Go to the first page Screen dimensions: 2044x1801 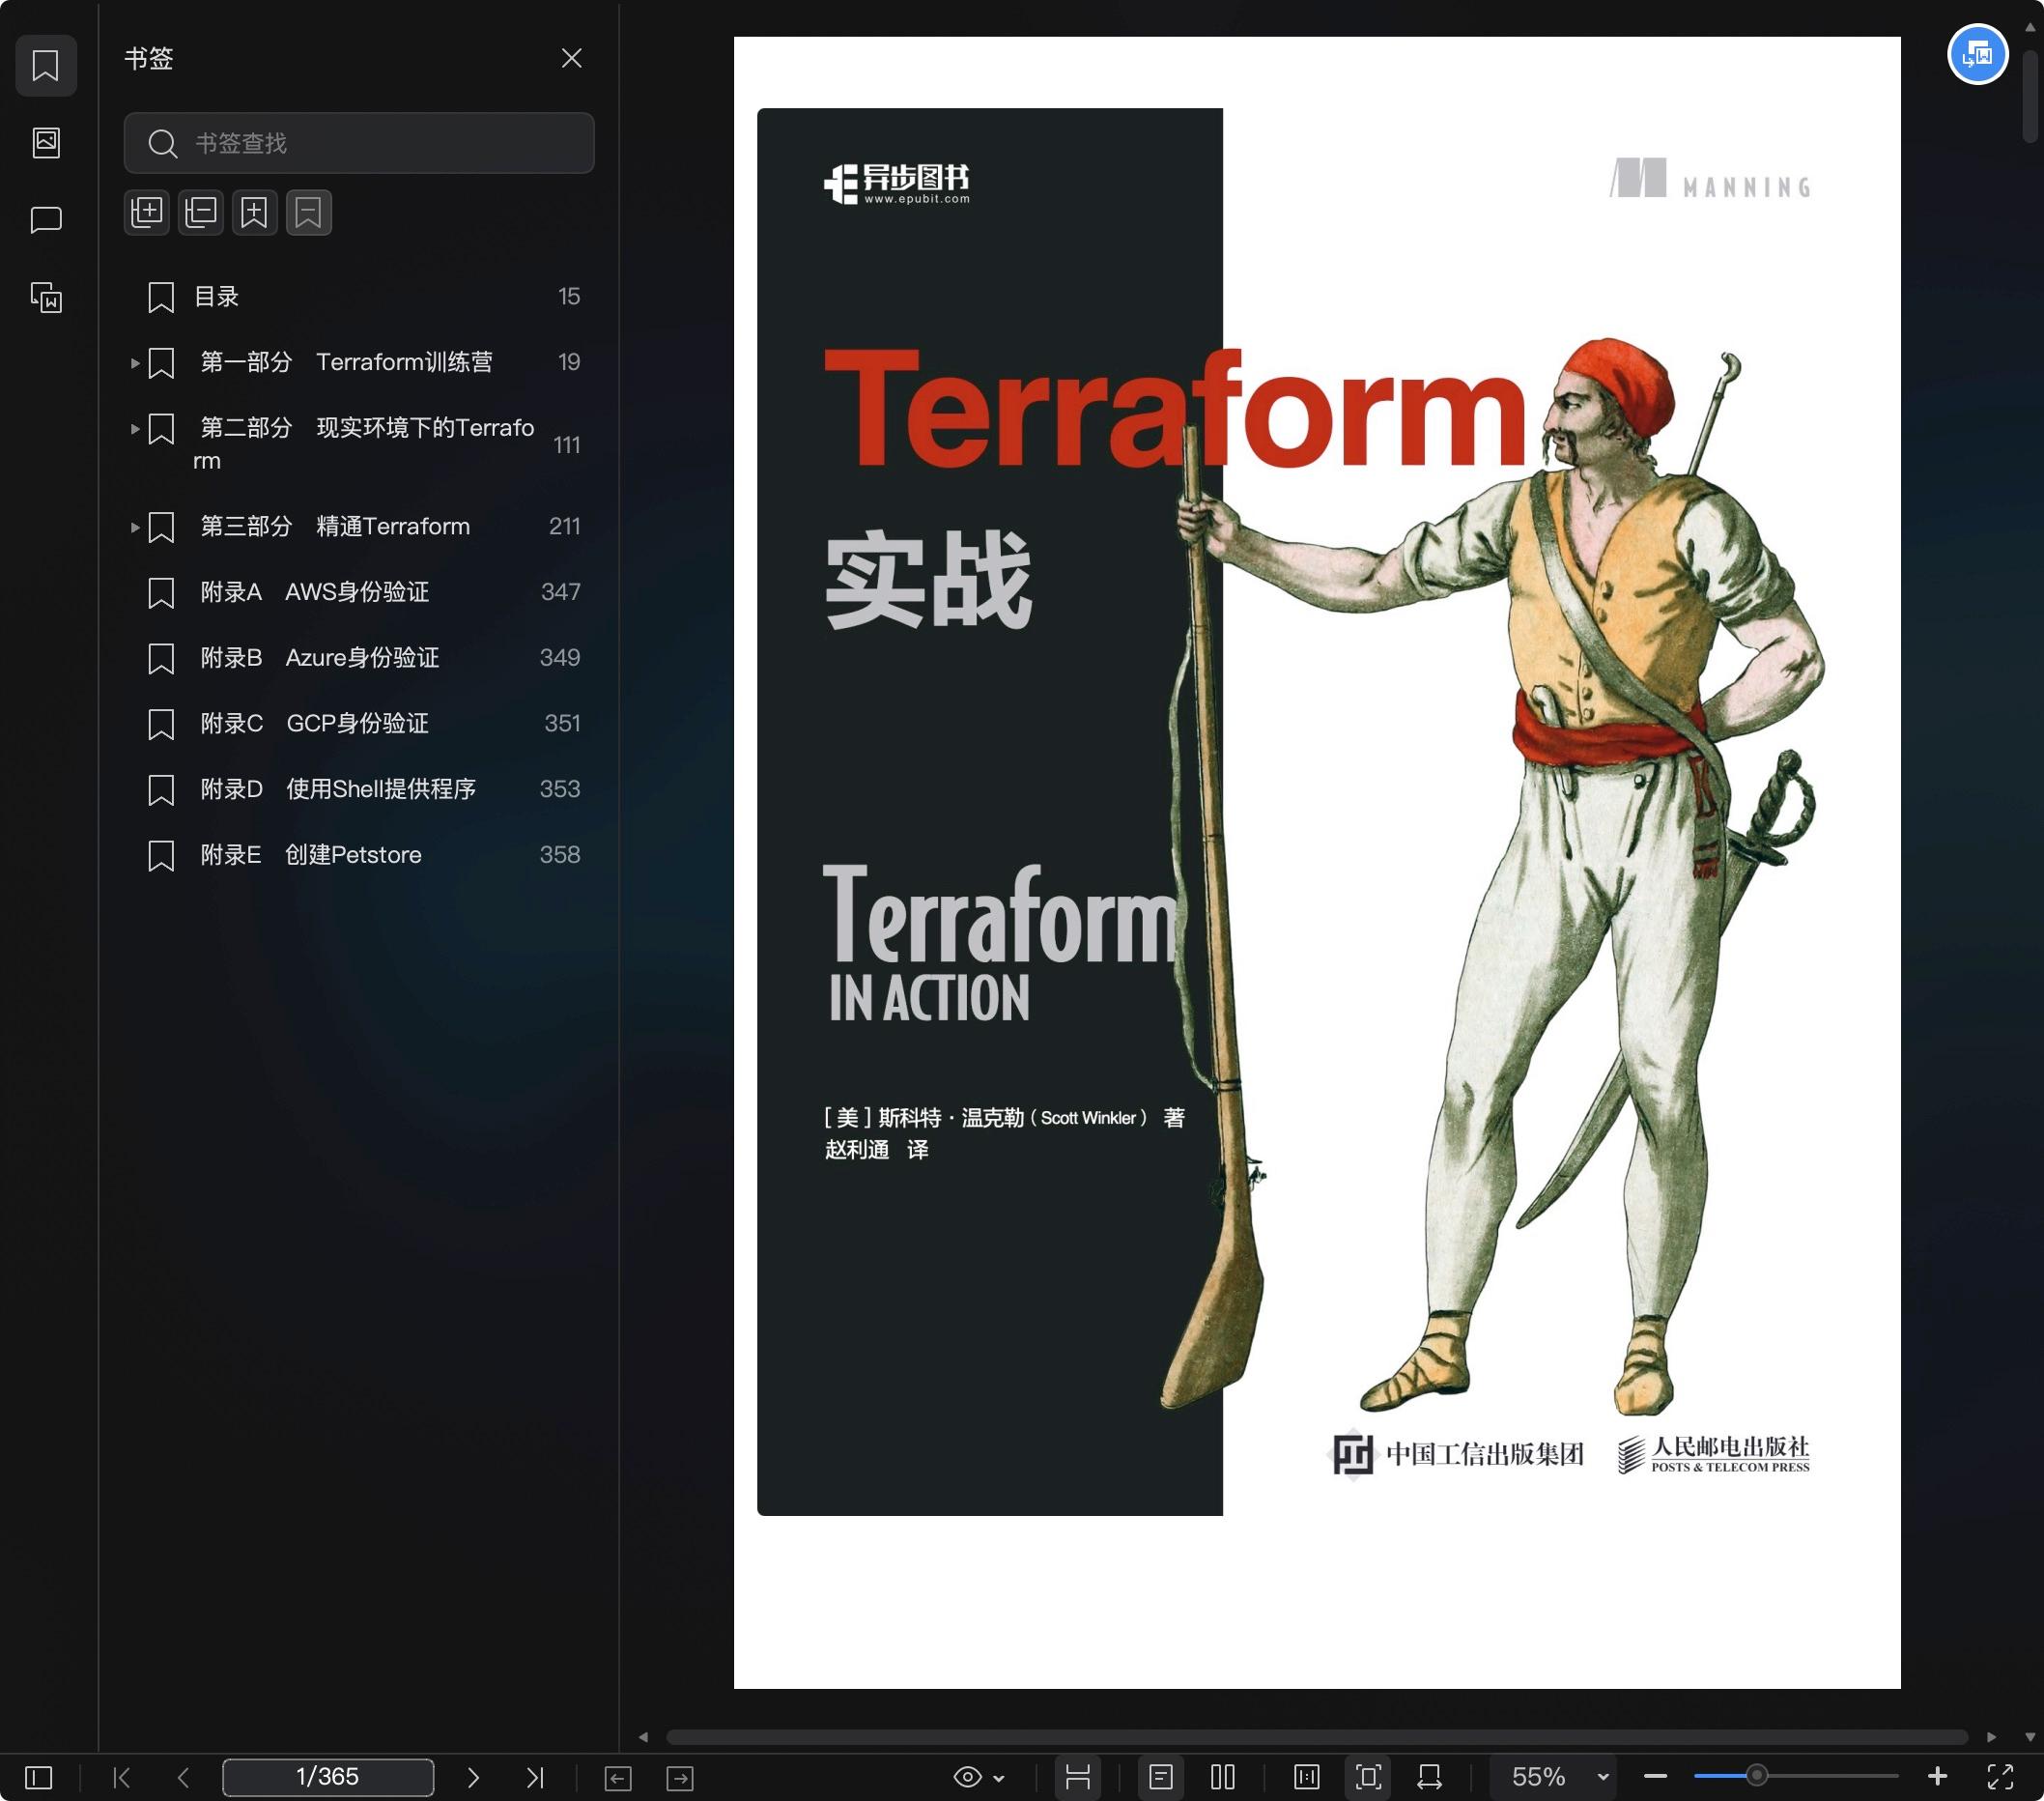point(122,1777)
